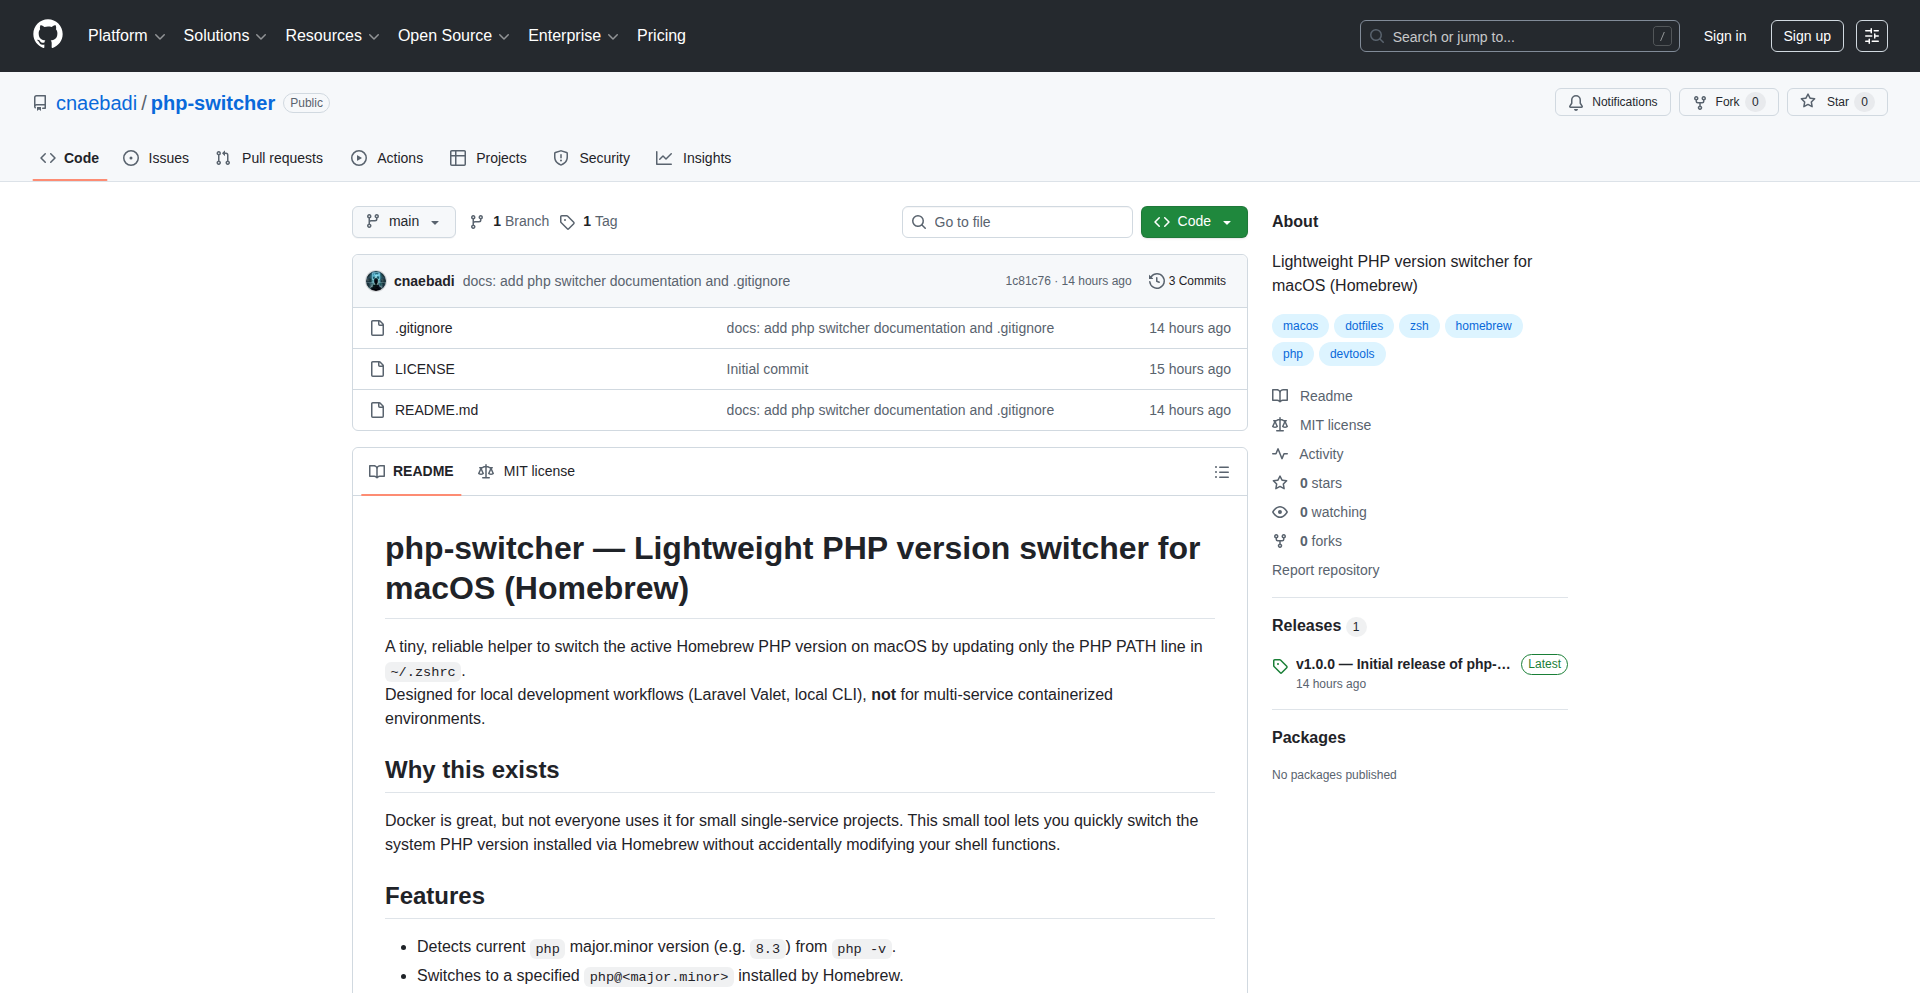This screenshot has height=993, width=1920.
Task: Open the README outline list icon
Action: tap(1221, 471)
